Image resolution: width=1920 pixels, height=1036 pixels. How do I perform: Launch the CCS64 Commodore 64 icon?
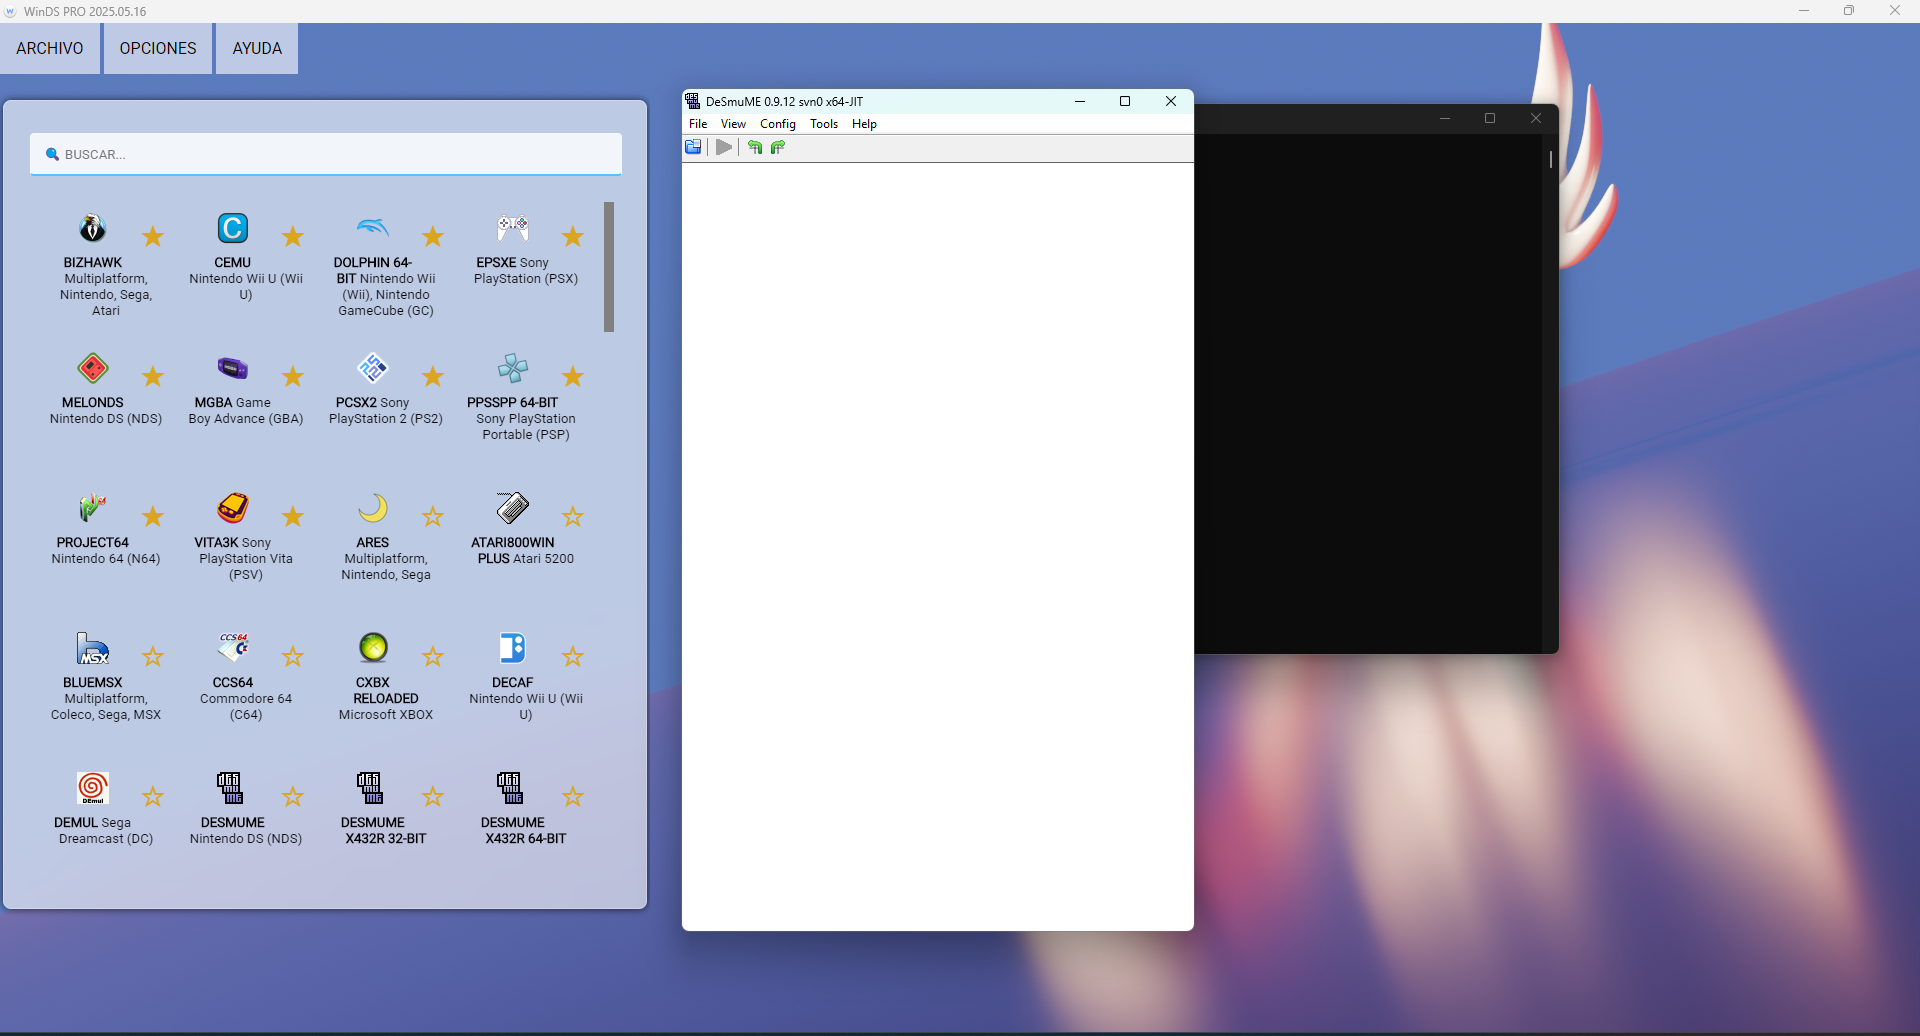(x=233, y=648)
